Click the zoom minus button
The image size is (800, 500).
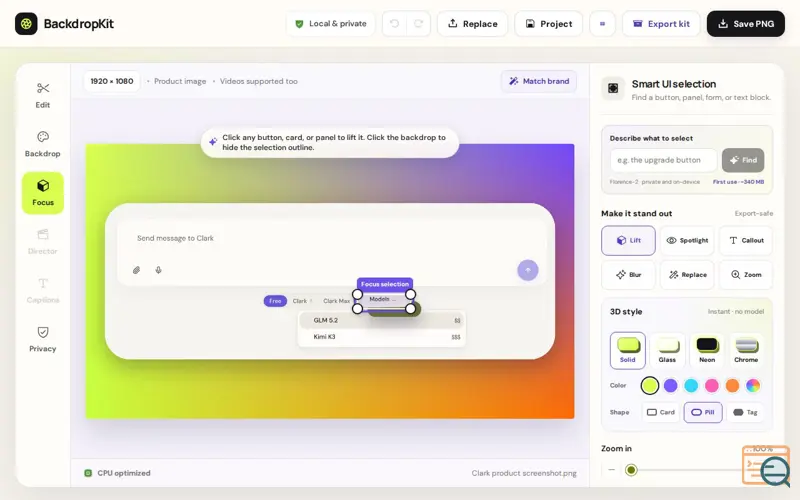pos(612,469)
